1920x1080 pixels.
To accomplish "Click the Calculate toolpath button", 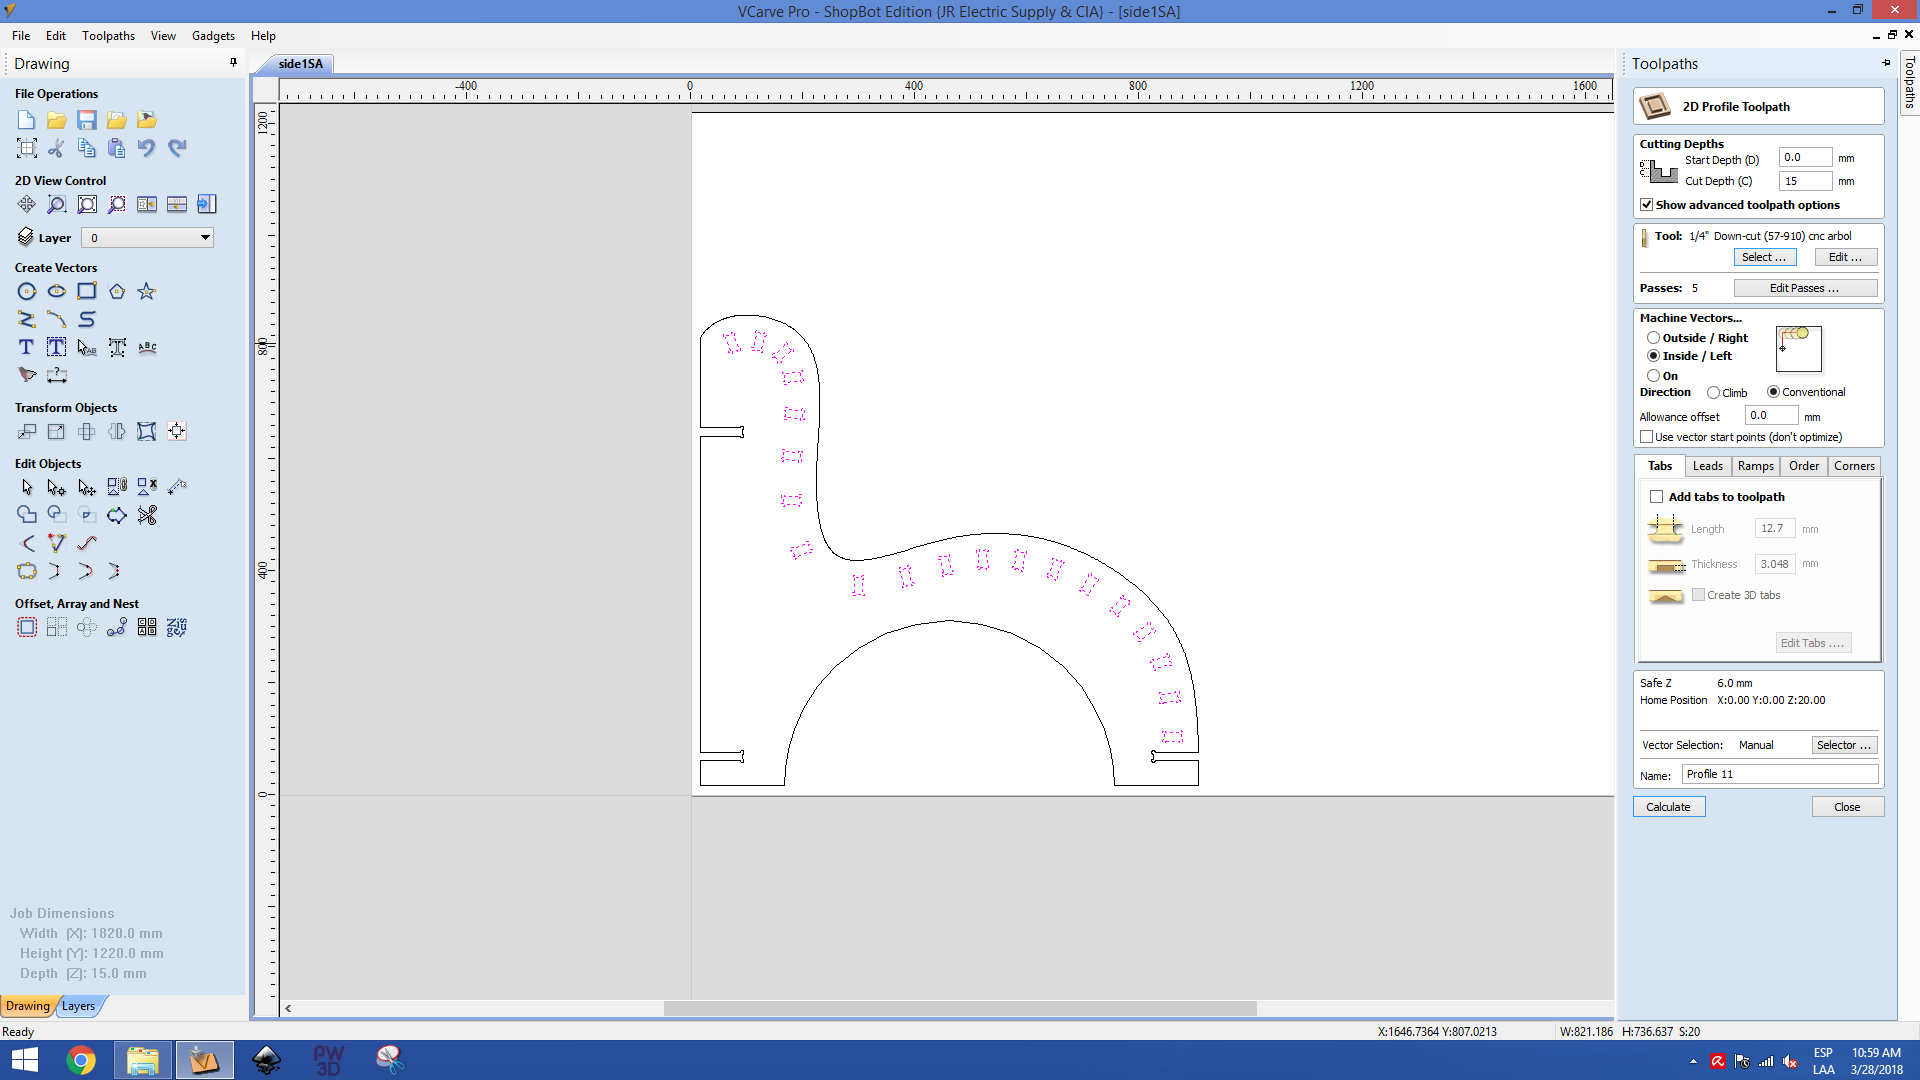I will tap(1668, 807).
